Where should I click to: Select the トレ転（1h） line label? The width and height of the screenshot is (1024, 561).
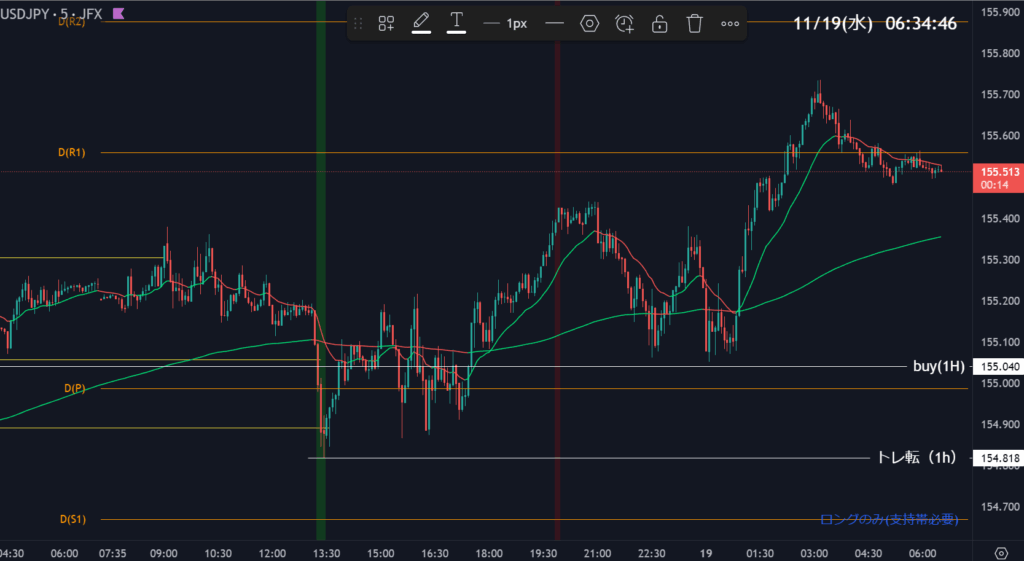coord(916,458)
